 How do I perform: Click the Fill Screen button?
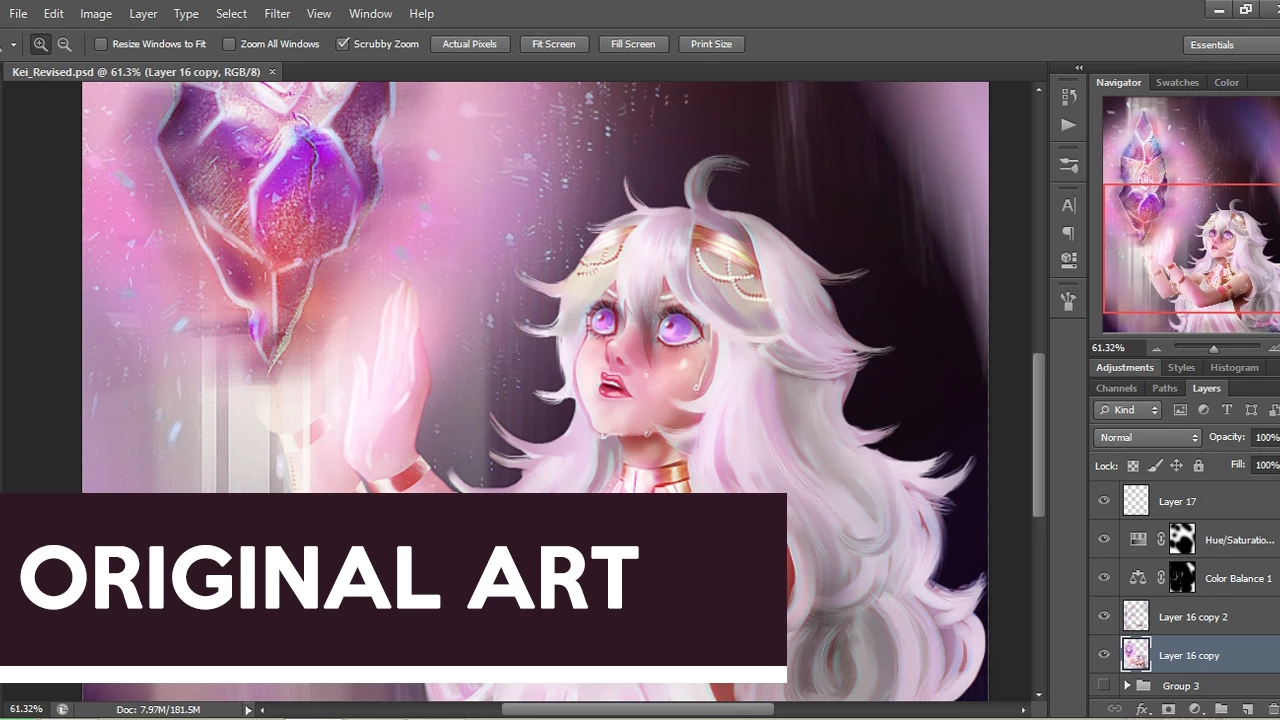[x=633, y=44]
